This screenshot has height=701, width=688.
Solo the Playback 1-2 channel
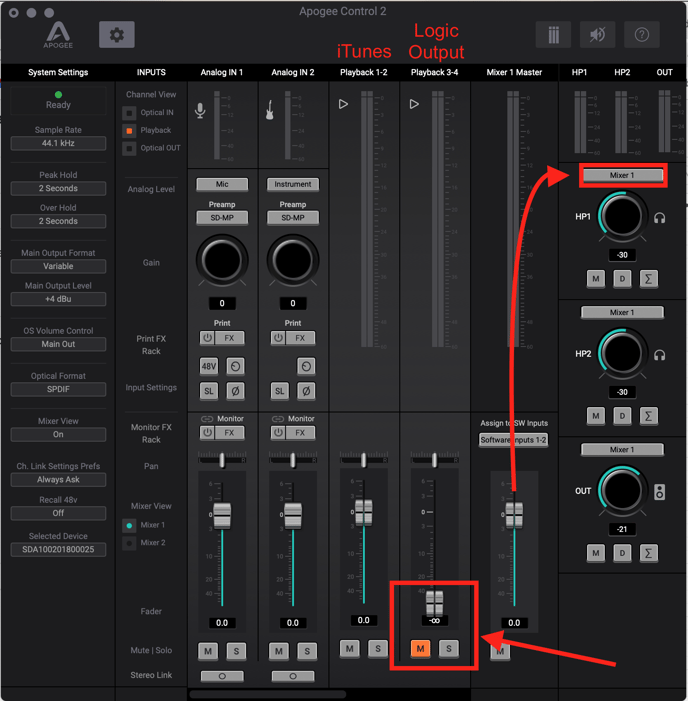378,648
